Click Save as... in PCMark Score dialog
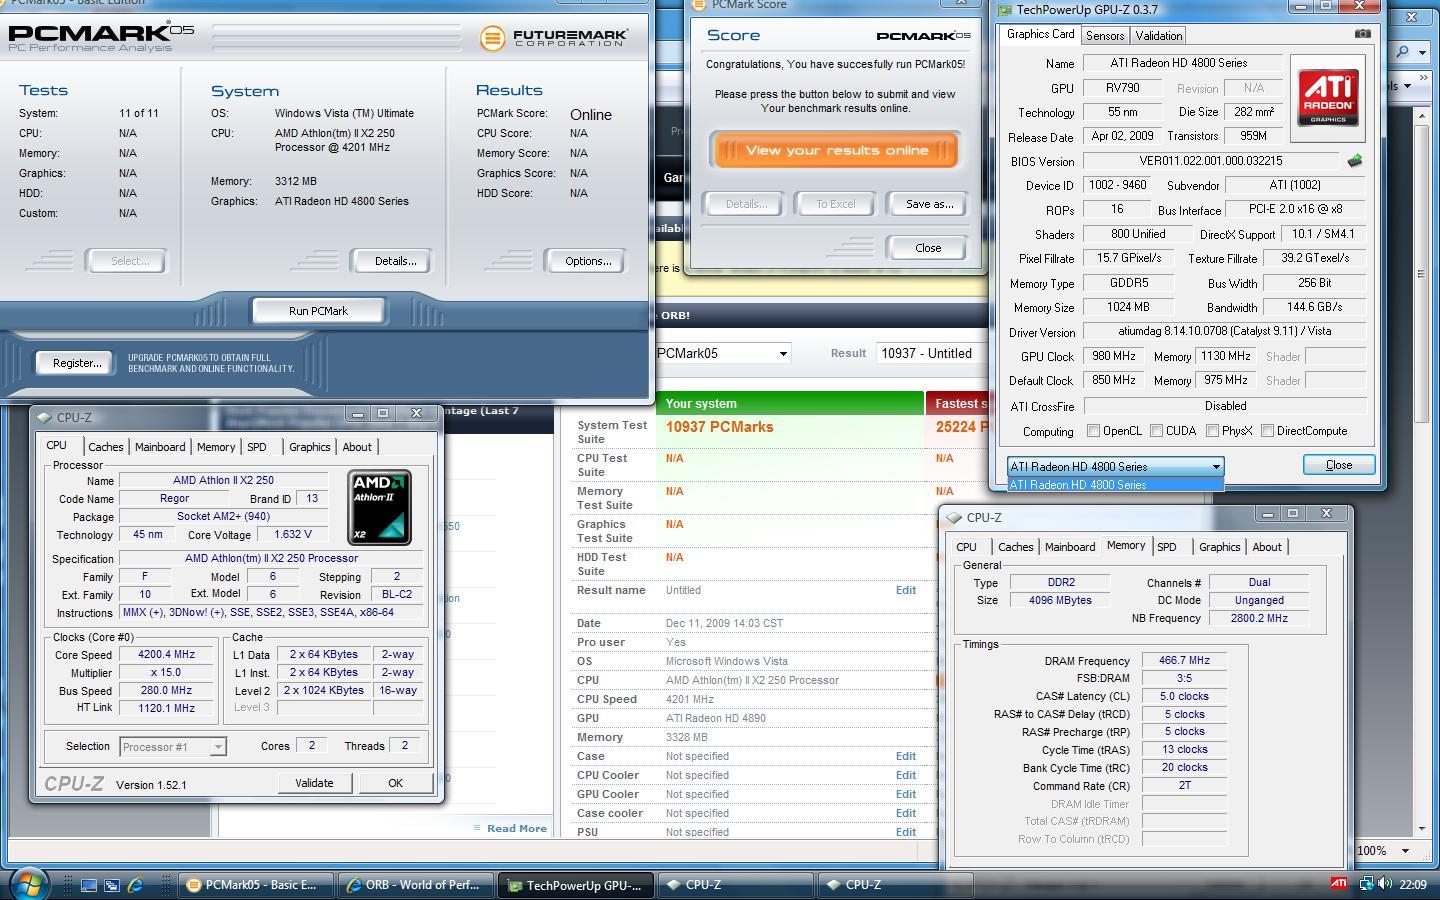1440x900 pixels. pos(929,204)
